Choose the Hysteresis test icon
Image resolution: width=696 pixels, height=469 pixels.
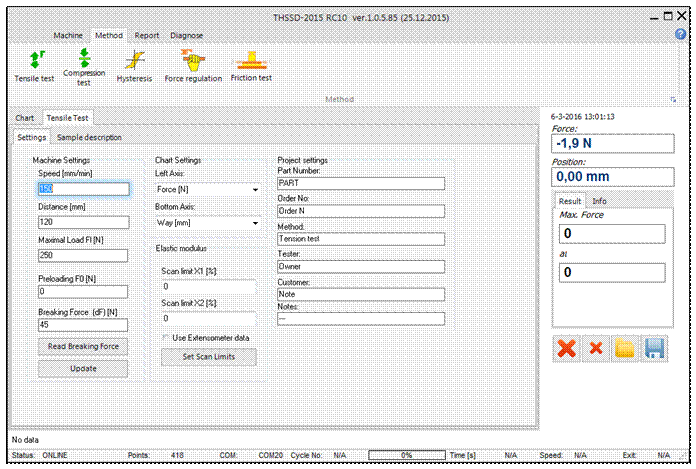(134, 67)
